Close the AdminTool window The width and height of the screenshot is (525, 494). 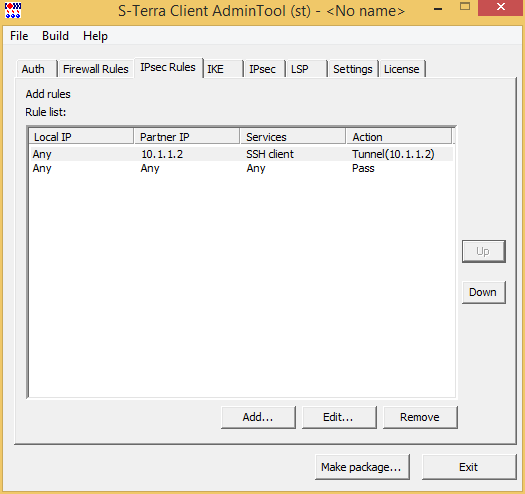point(501,7)
